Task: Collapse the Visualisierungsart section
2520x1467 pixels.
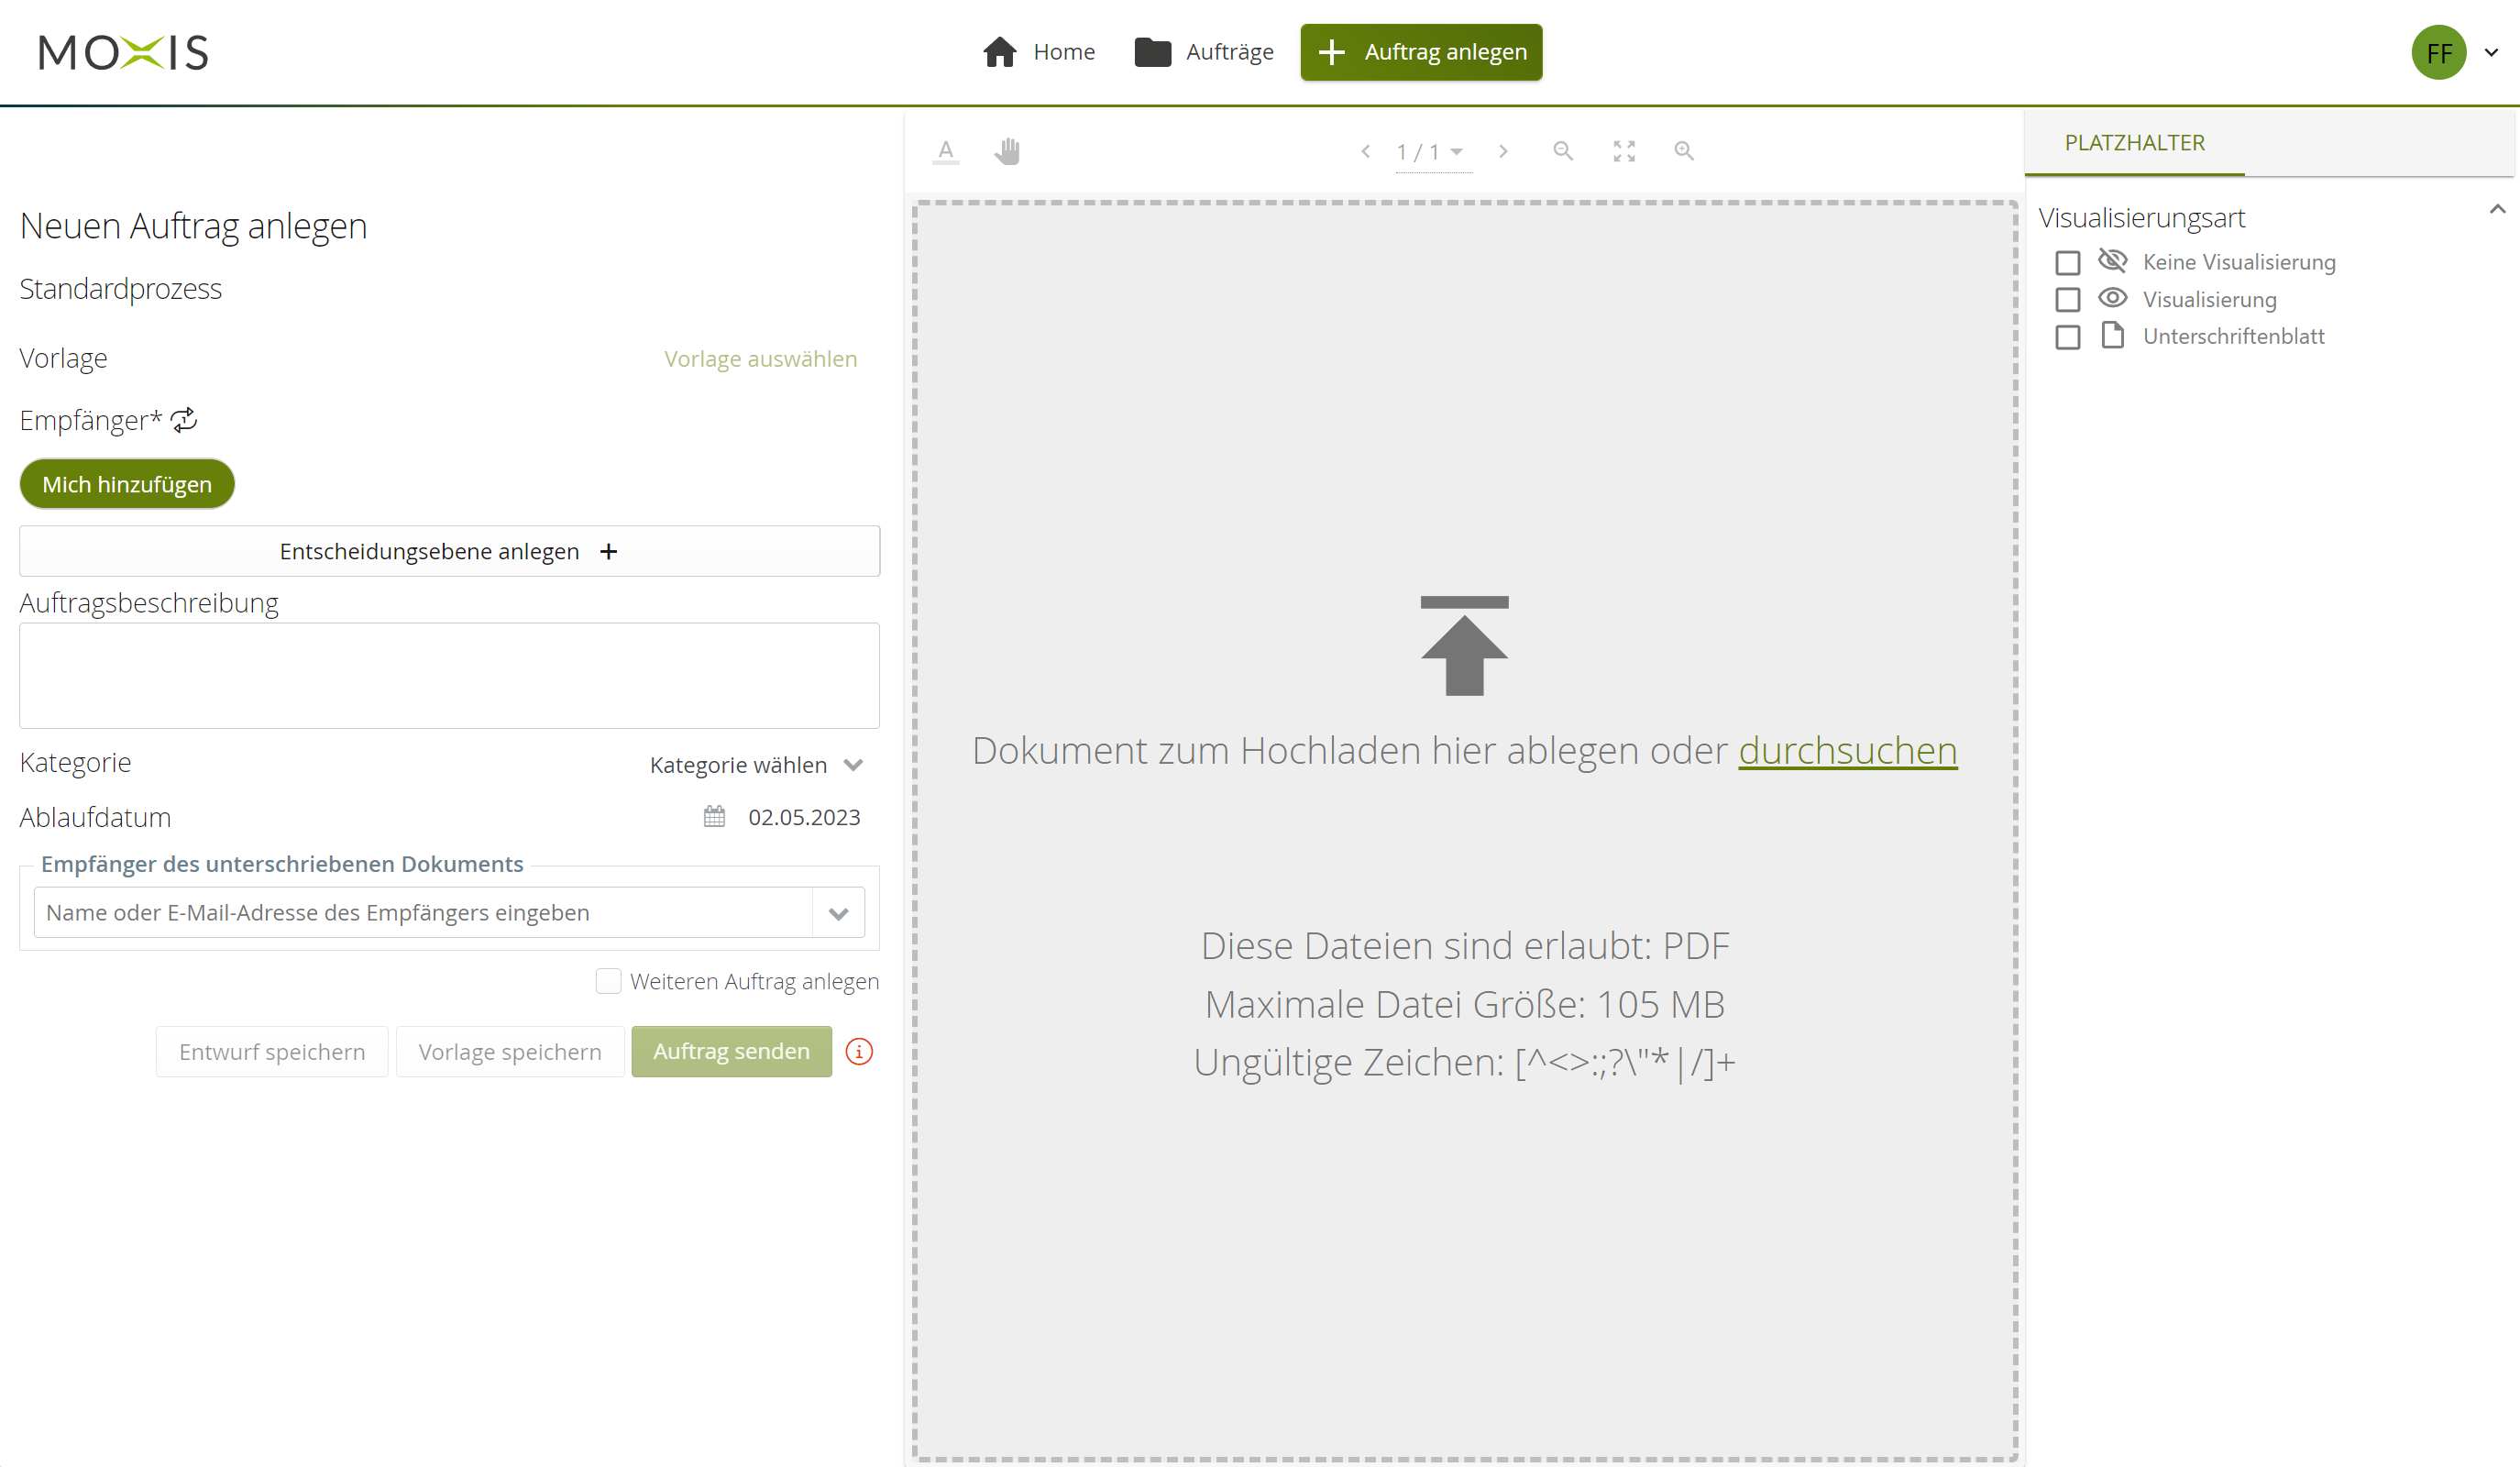Action: pos(2496,210)
